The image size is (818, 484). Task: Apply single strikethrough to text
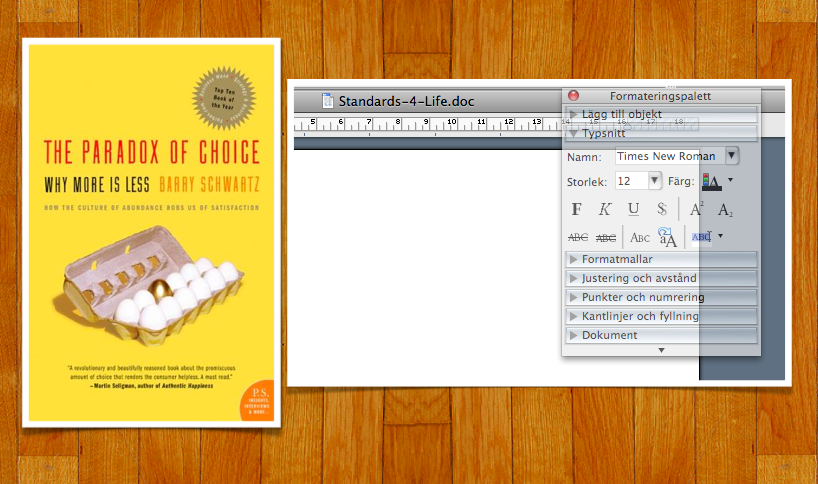(x=577, y=237)
